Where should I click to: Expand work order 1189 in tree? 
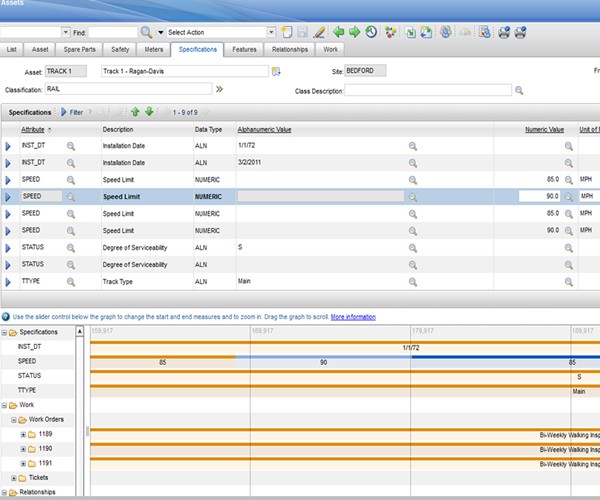point(23,435)
